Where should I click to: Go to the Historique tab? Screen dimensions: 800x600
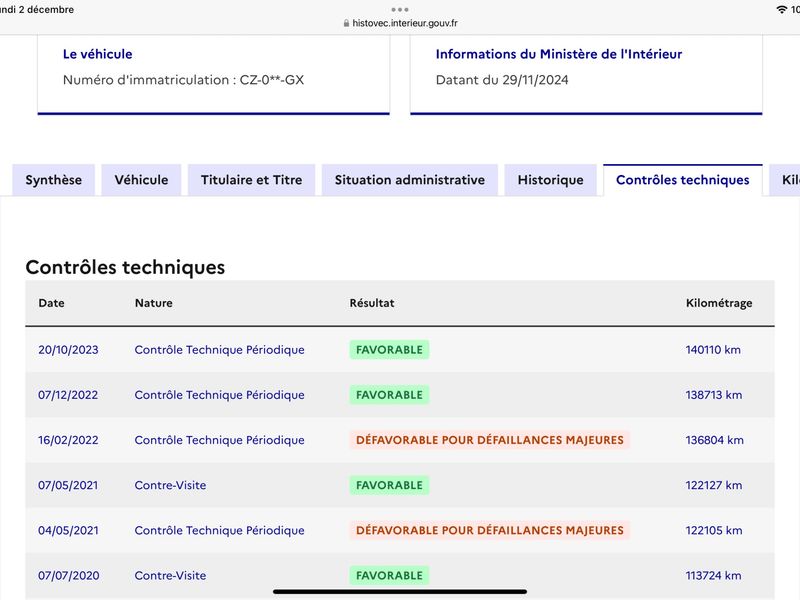[x=551, y=180]
